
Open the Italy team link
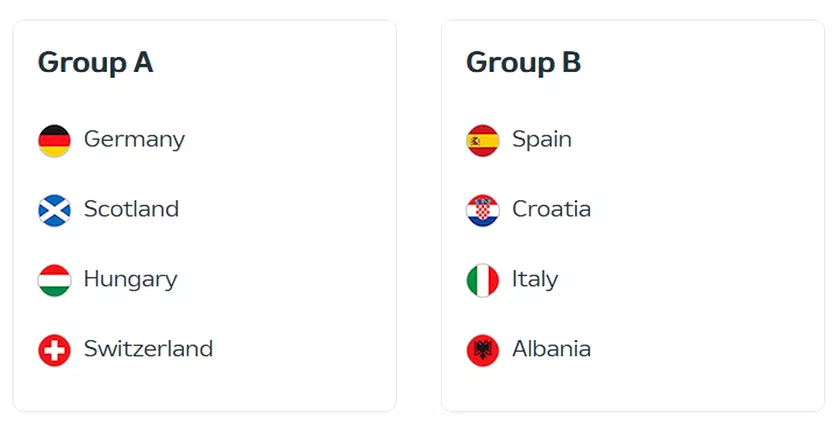click(535, 280)
